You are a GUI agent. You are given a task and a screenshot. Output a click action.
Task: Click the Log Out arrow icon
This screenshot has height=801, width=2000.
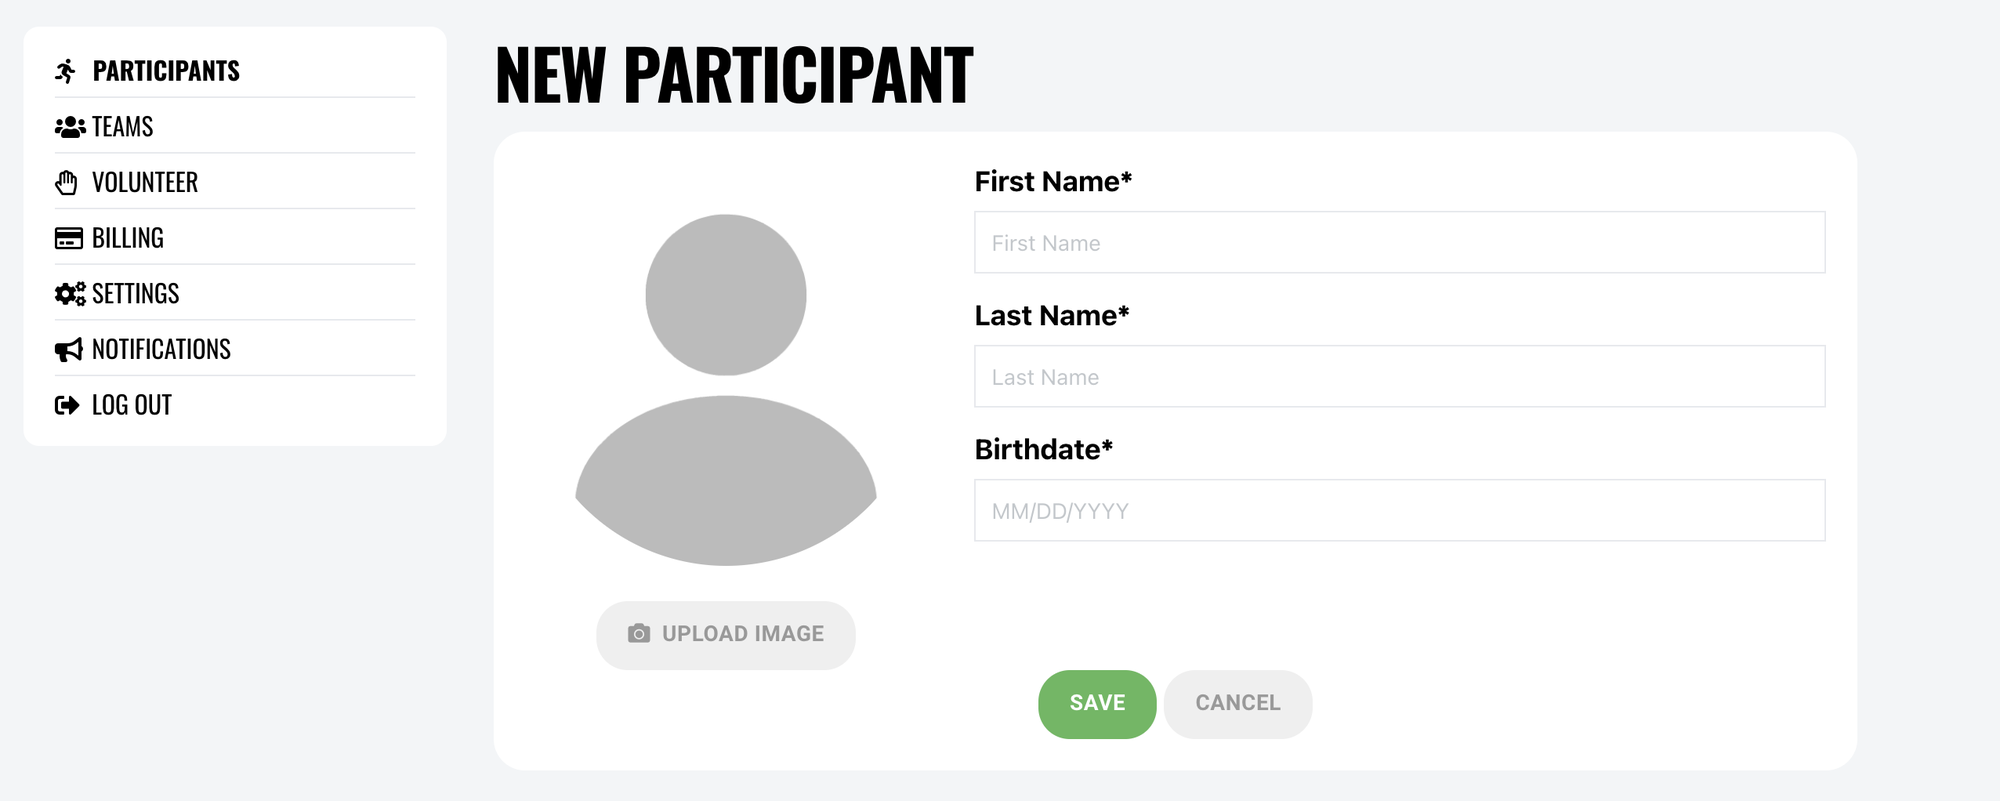tap(67, 405)
